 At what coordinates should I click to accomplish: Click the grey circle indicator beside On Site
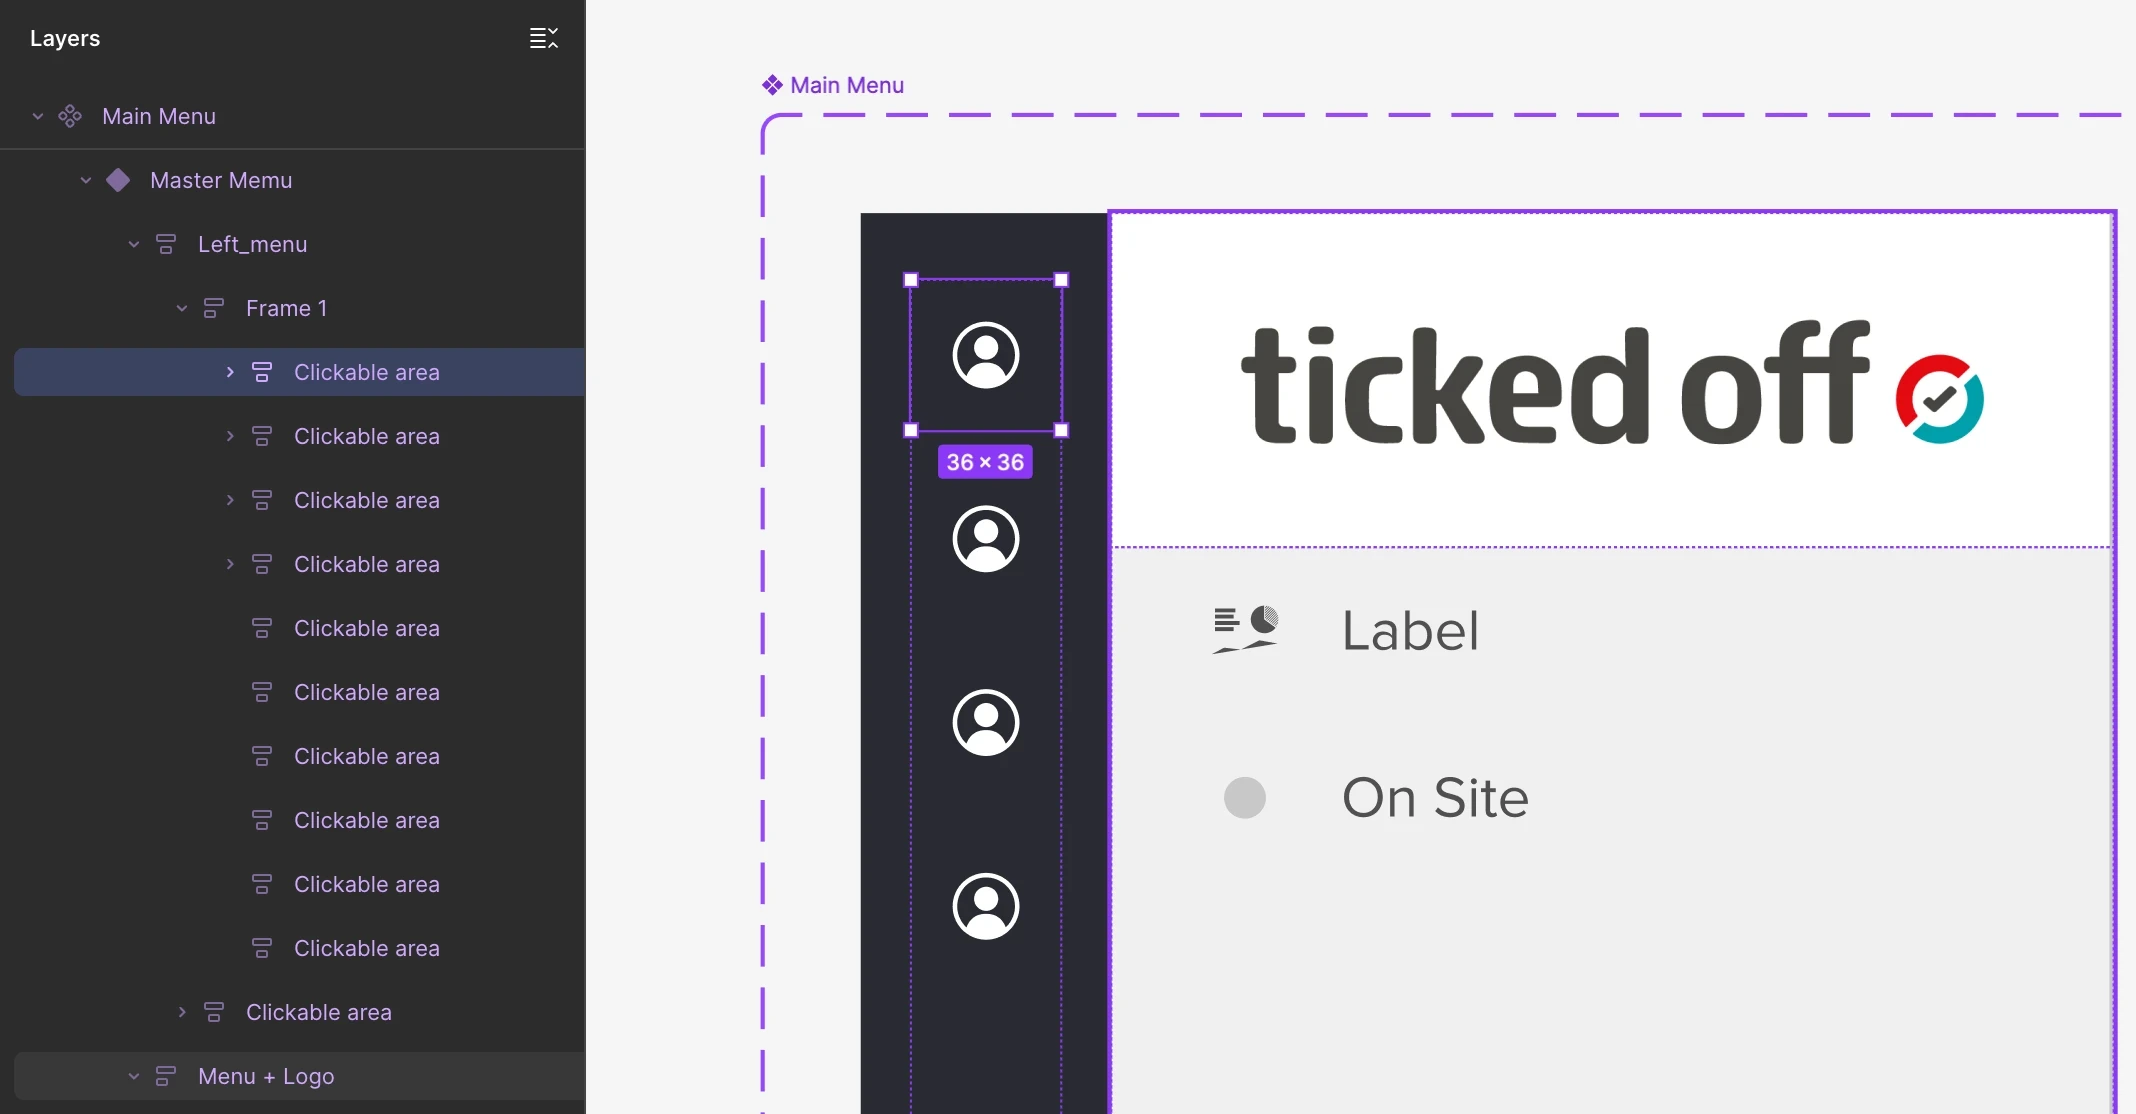coord(1245,798)
